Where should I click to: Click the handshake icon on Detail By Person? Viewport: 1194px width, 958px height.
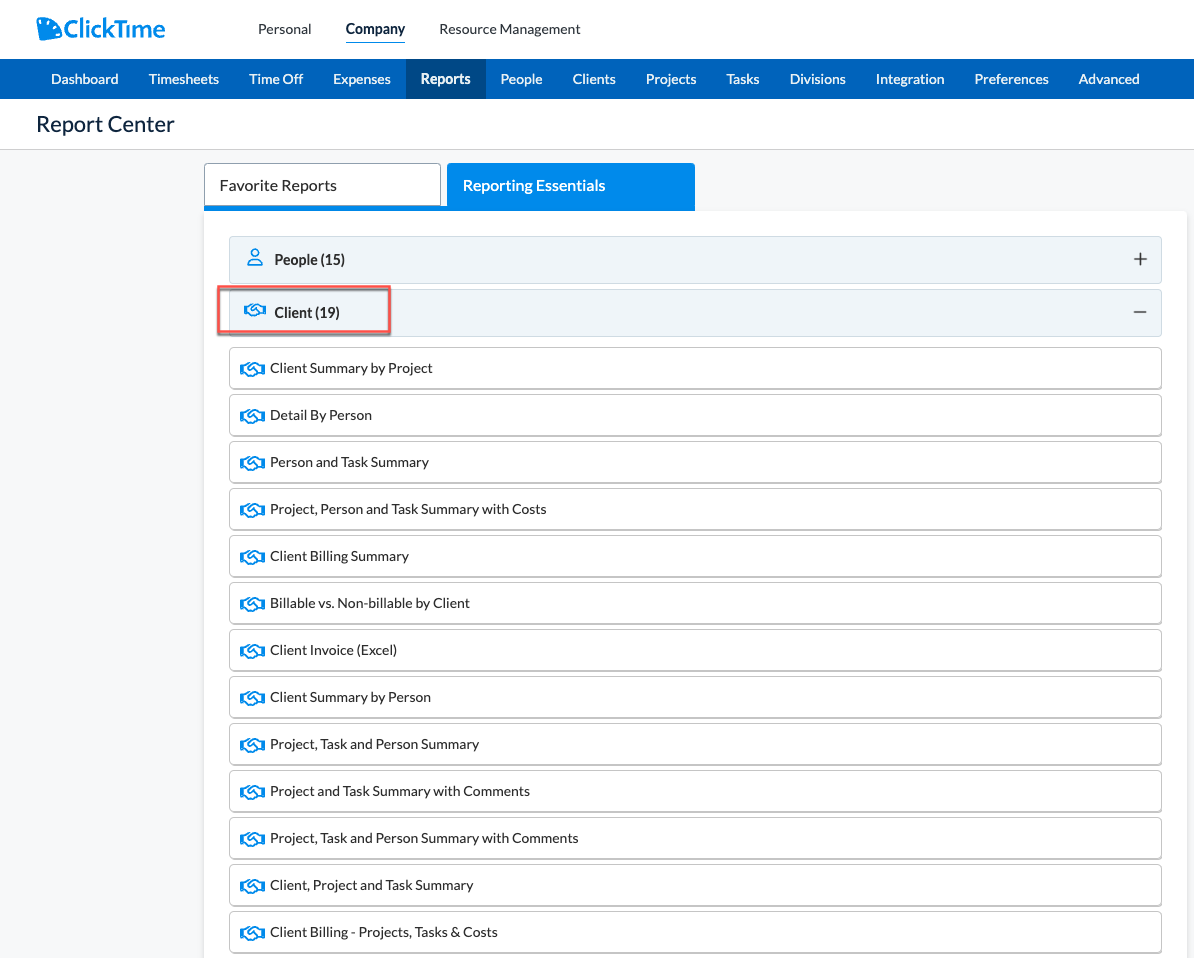pyautogui.click(x=252, y=415)
